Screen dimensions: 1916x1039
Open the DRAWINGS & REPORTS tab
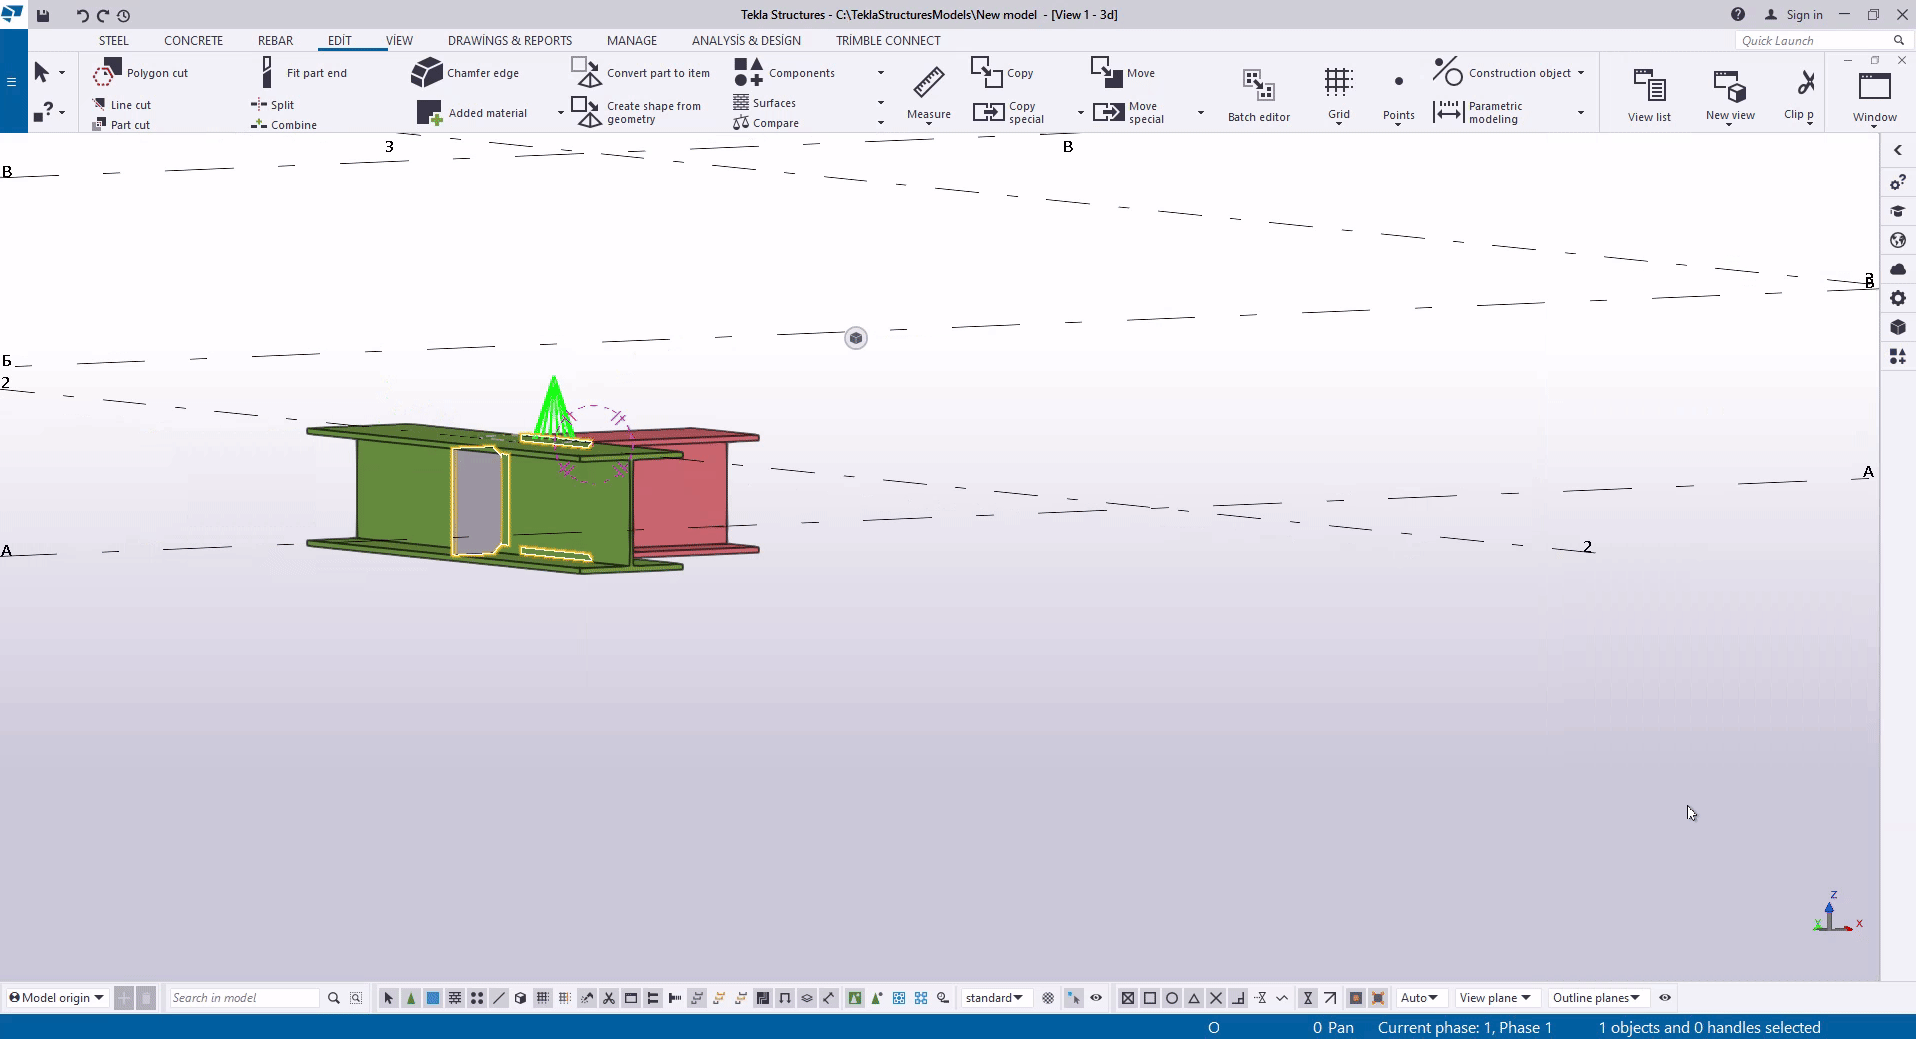(510, 41)
